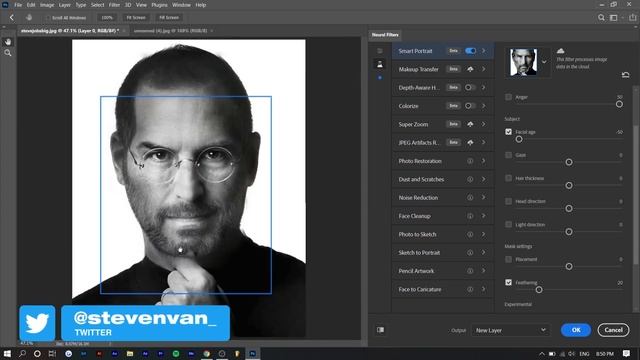Select the Hand tool in the left toolbar
This screenshot has height=360, width=640.
coord(8,42)
